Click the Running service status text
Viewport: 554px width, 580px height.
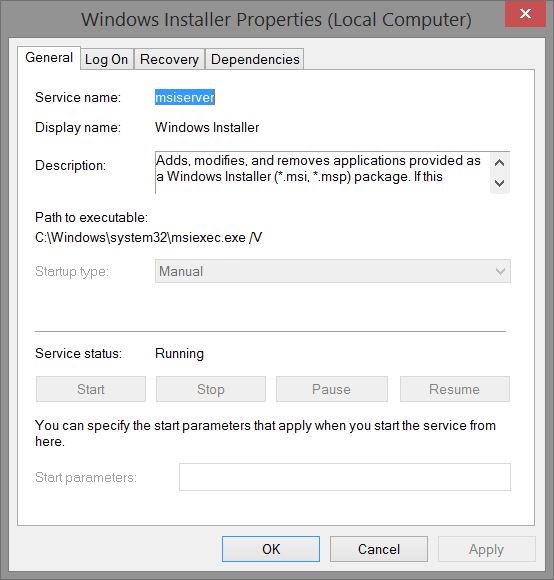click(x=179, y=354)
